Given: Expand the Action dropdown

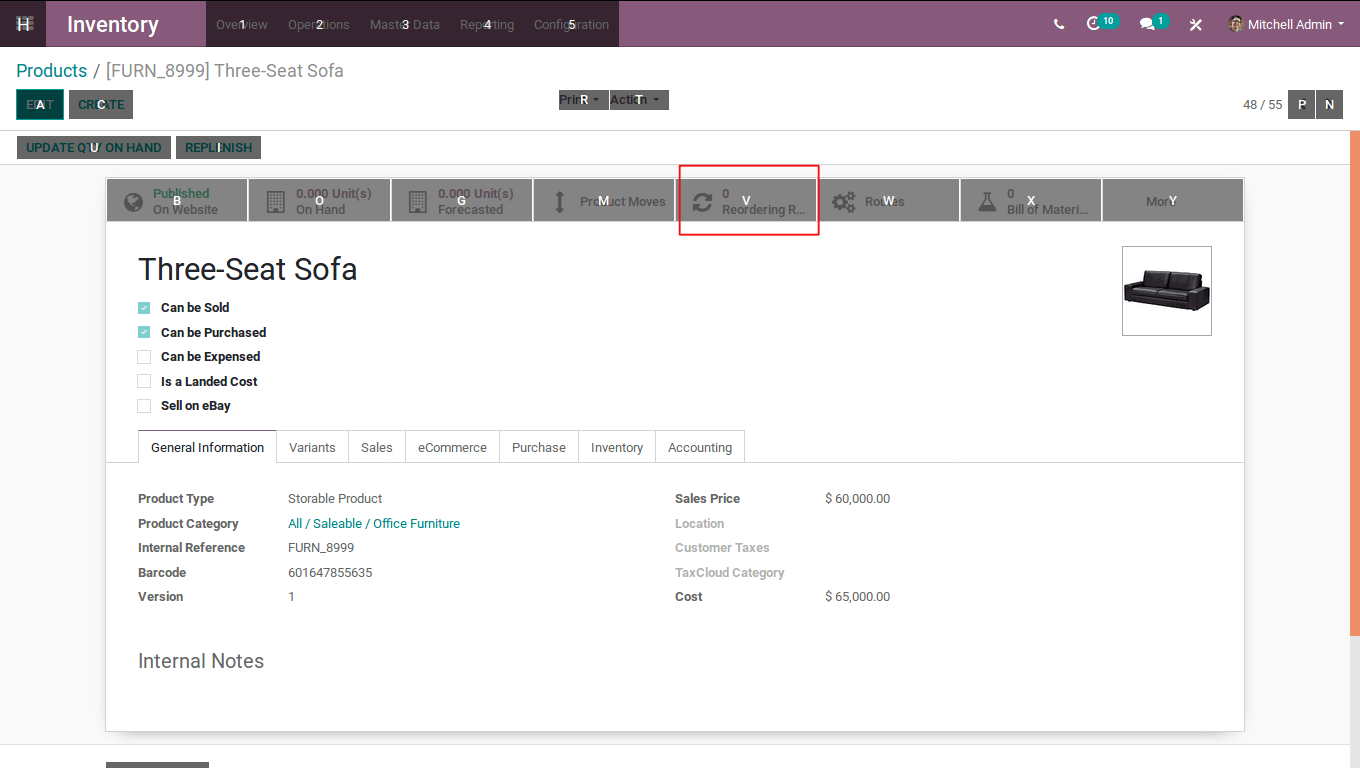Looking at the screenshot, I should pyautogui.click(x=638, y=100).
